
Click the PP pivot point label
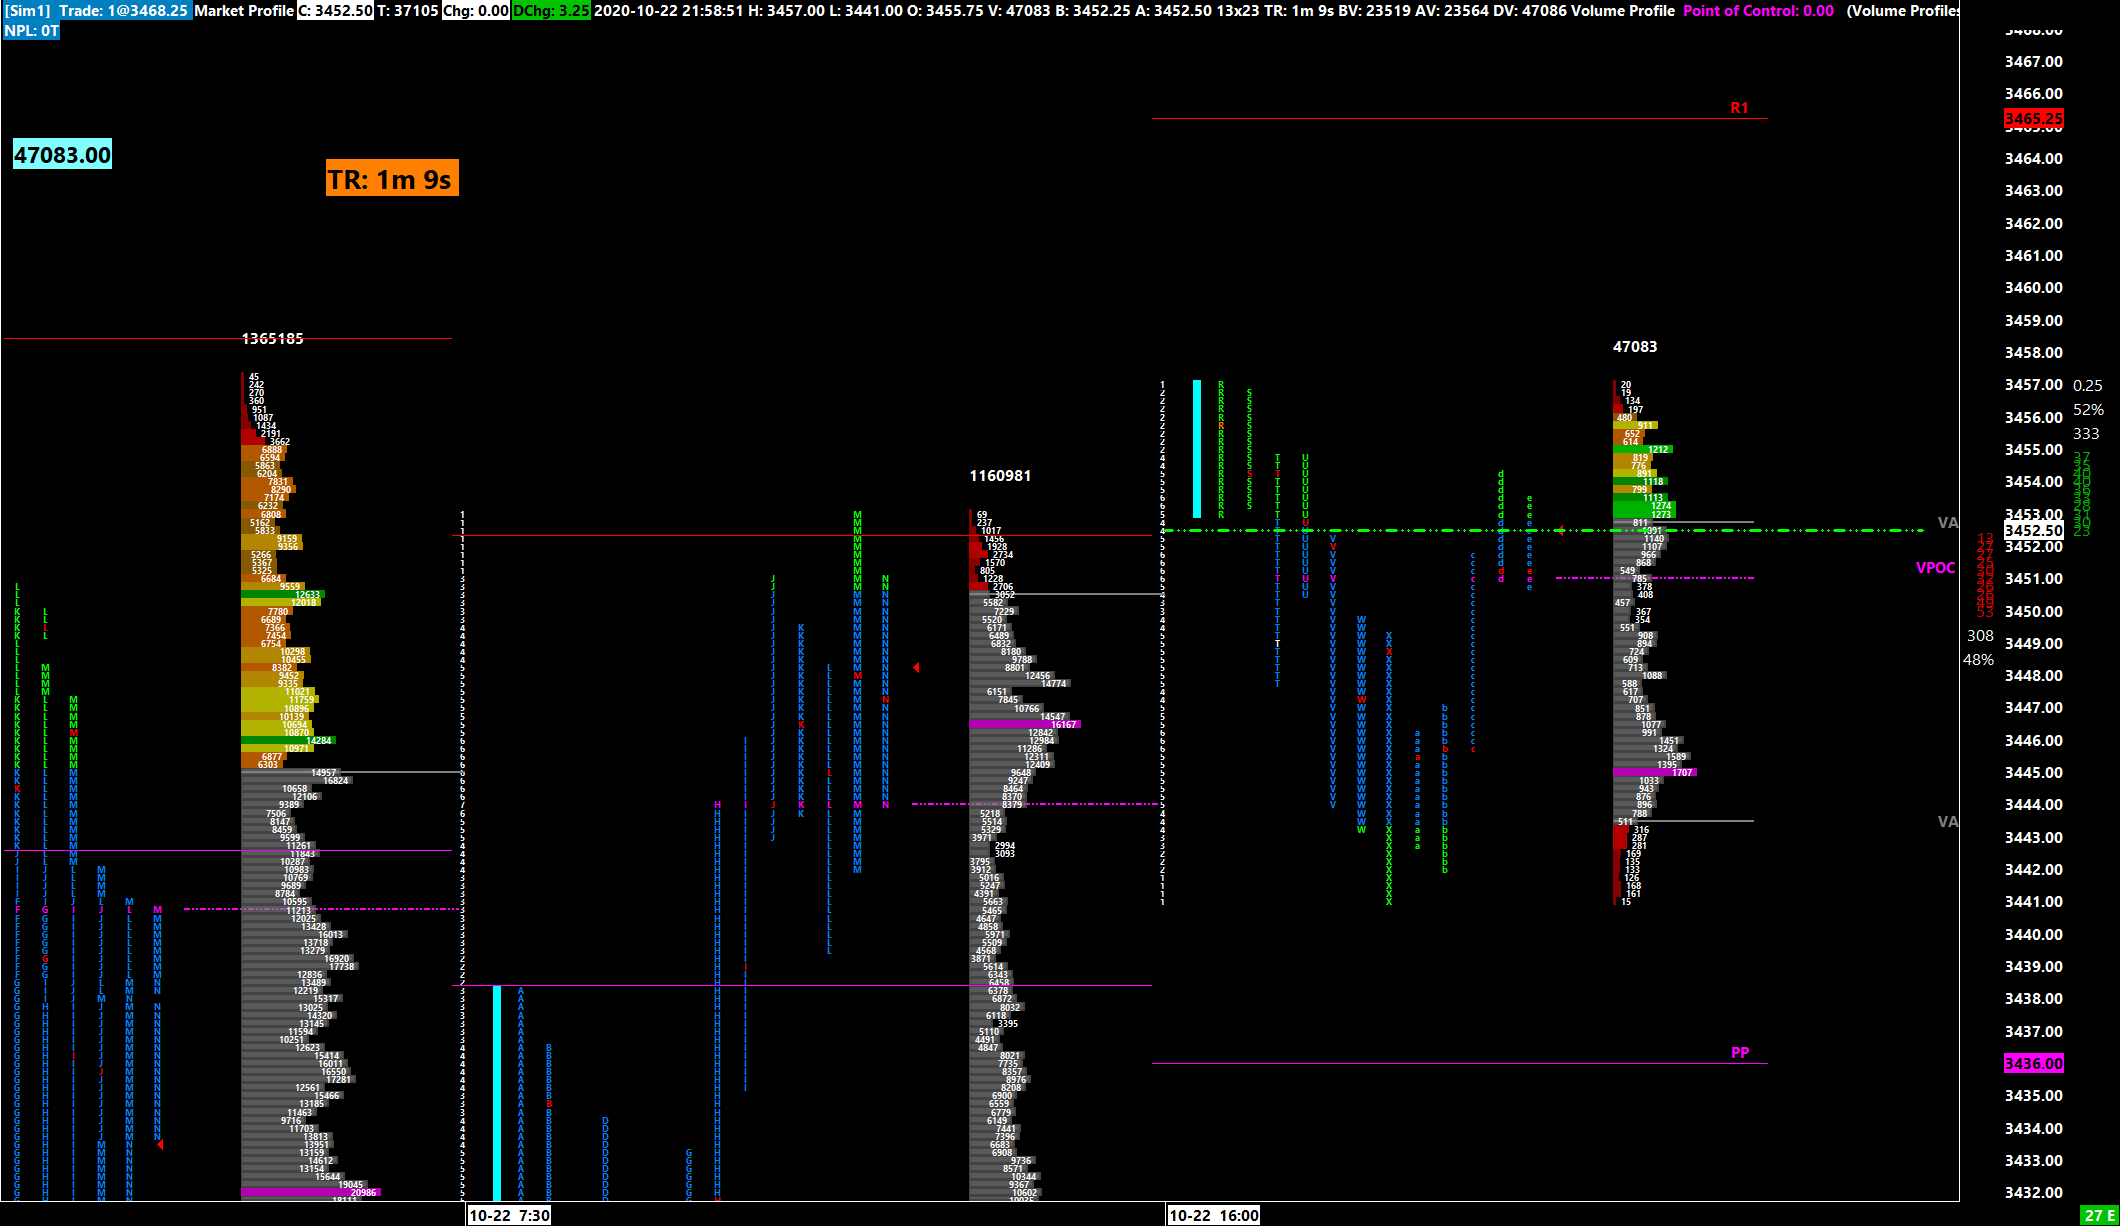(x=1739, y=1052)
